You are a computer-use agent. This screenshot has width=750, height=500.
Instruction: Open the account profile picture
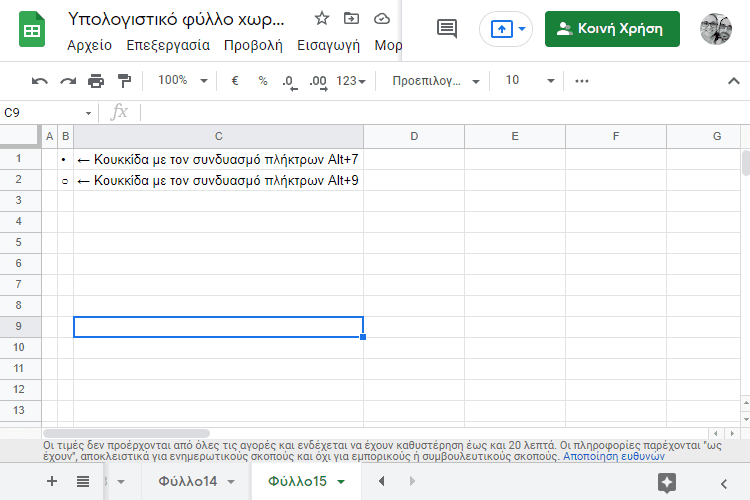tap(716, 29)
